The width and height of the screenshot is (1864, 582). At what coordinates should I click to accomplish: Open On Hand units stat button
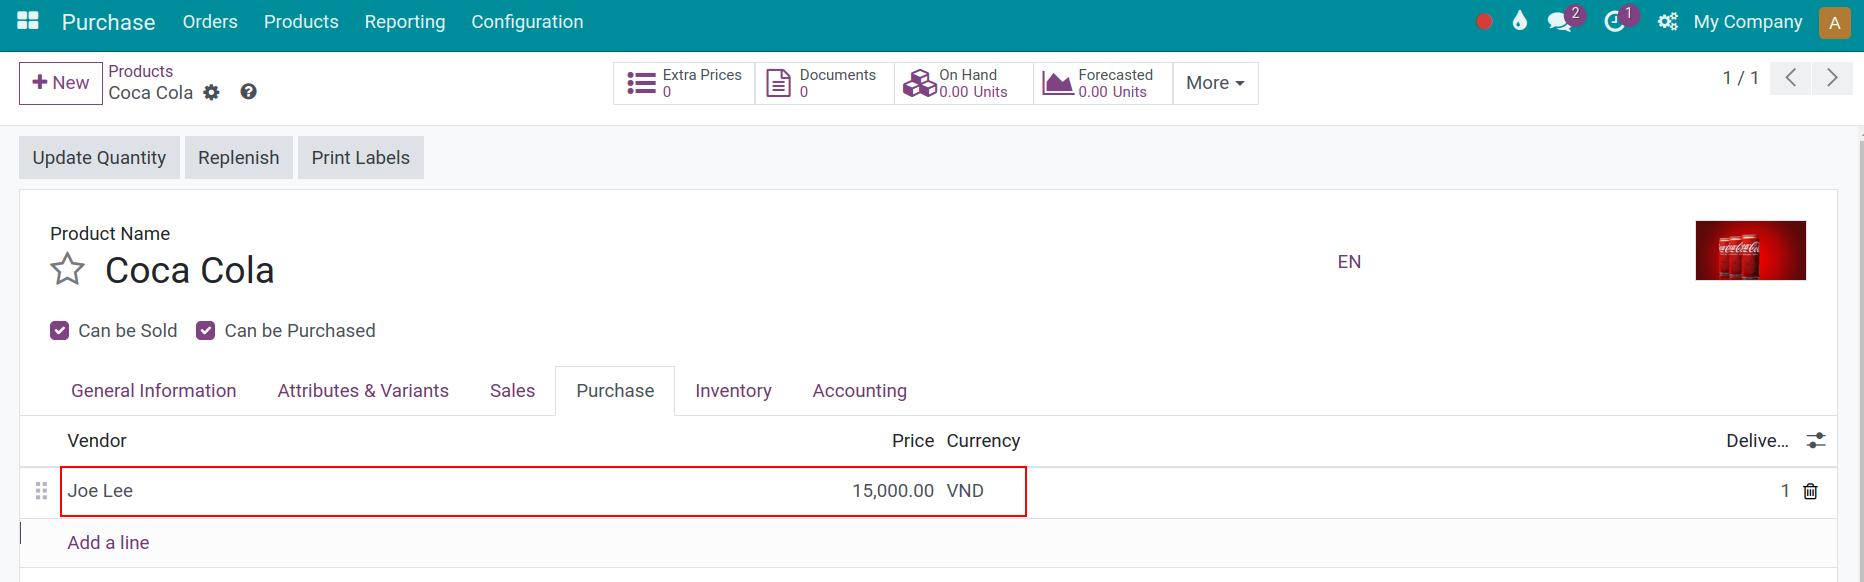[x=964, y=83]
